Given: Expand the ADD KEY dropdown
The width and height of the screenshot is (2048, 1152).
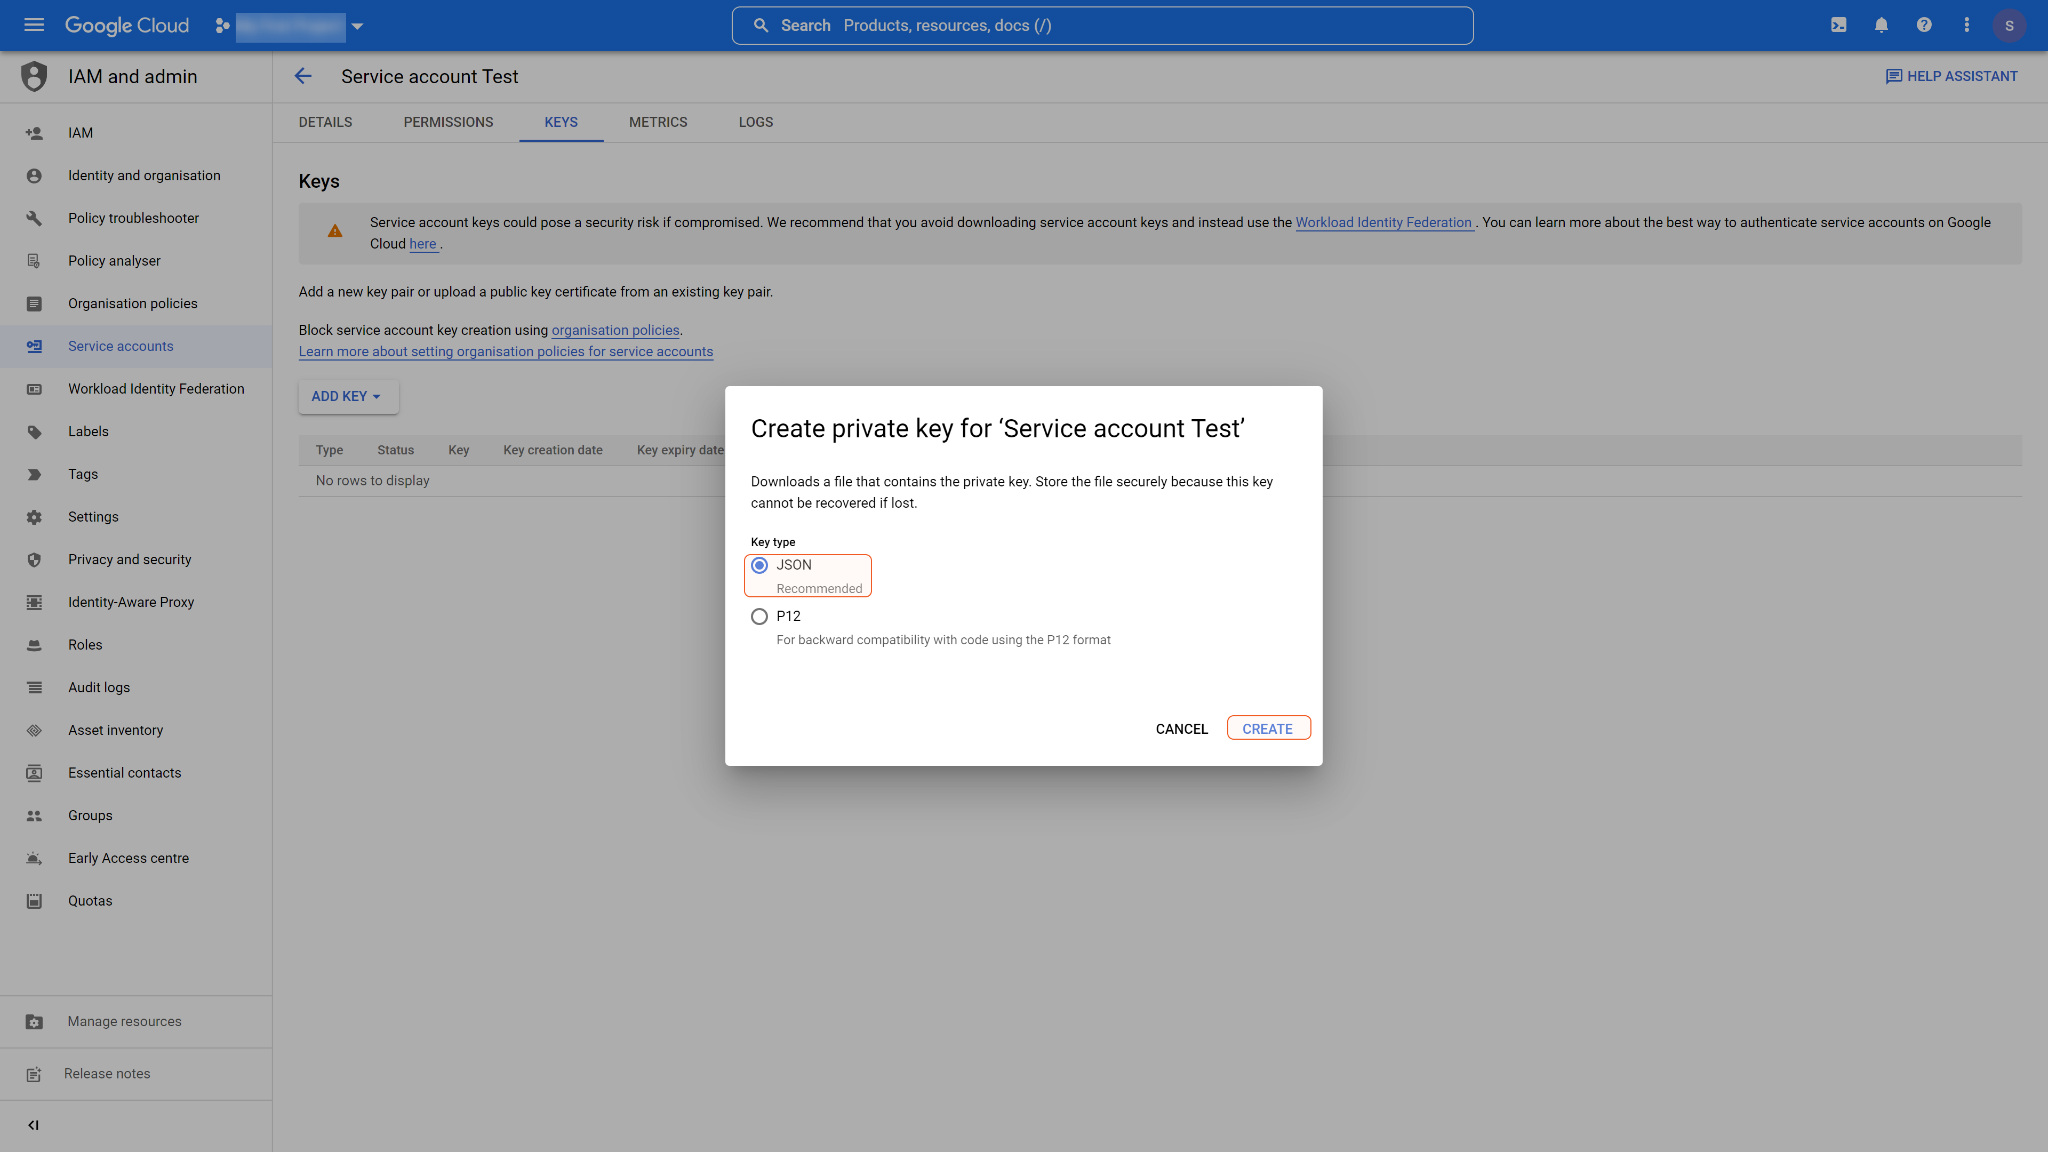Looking at the screenshot, I should pos(347,396).
